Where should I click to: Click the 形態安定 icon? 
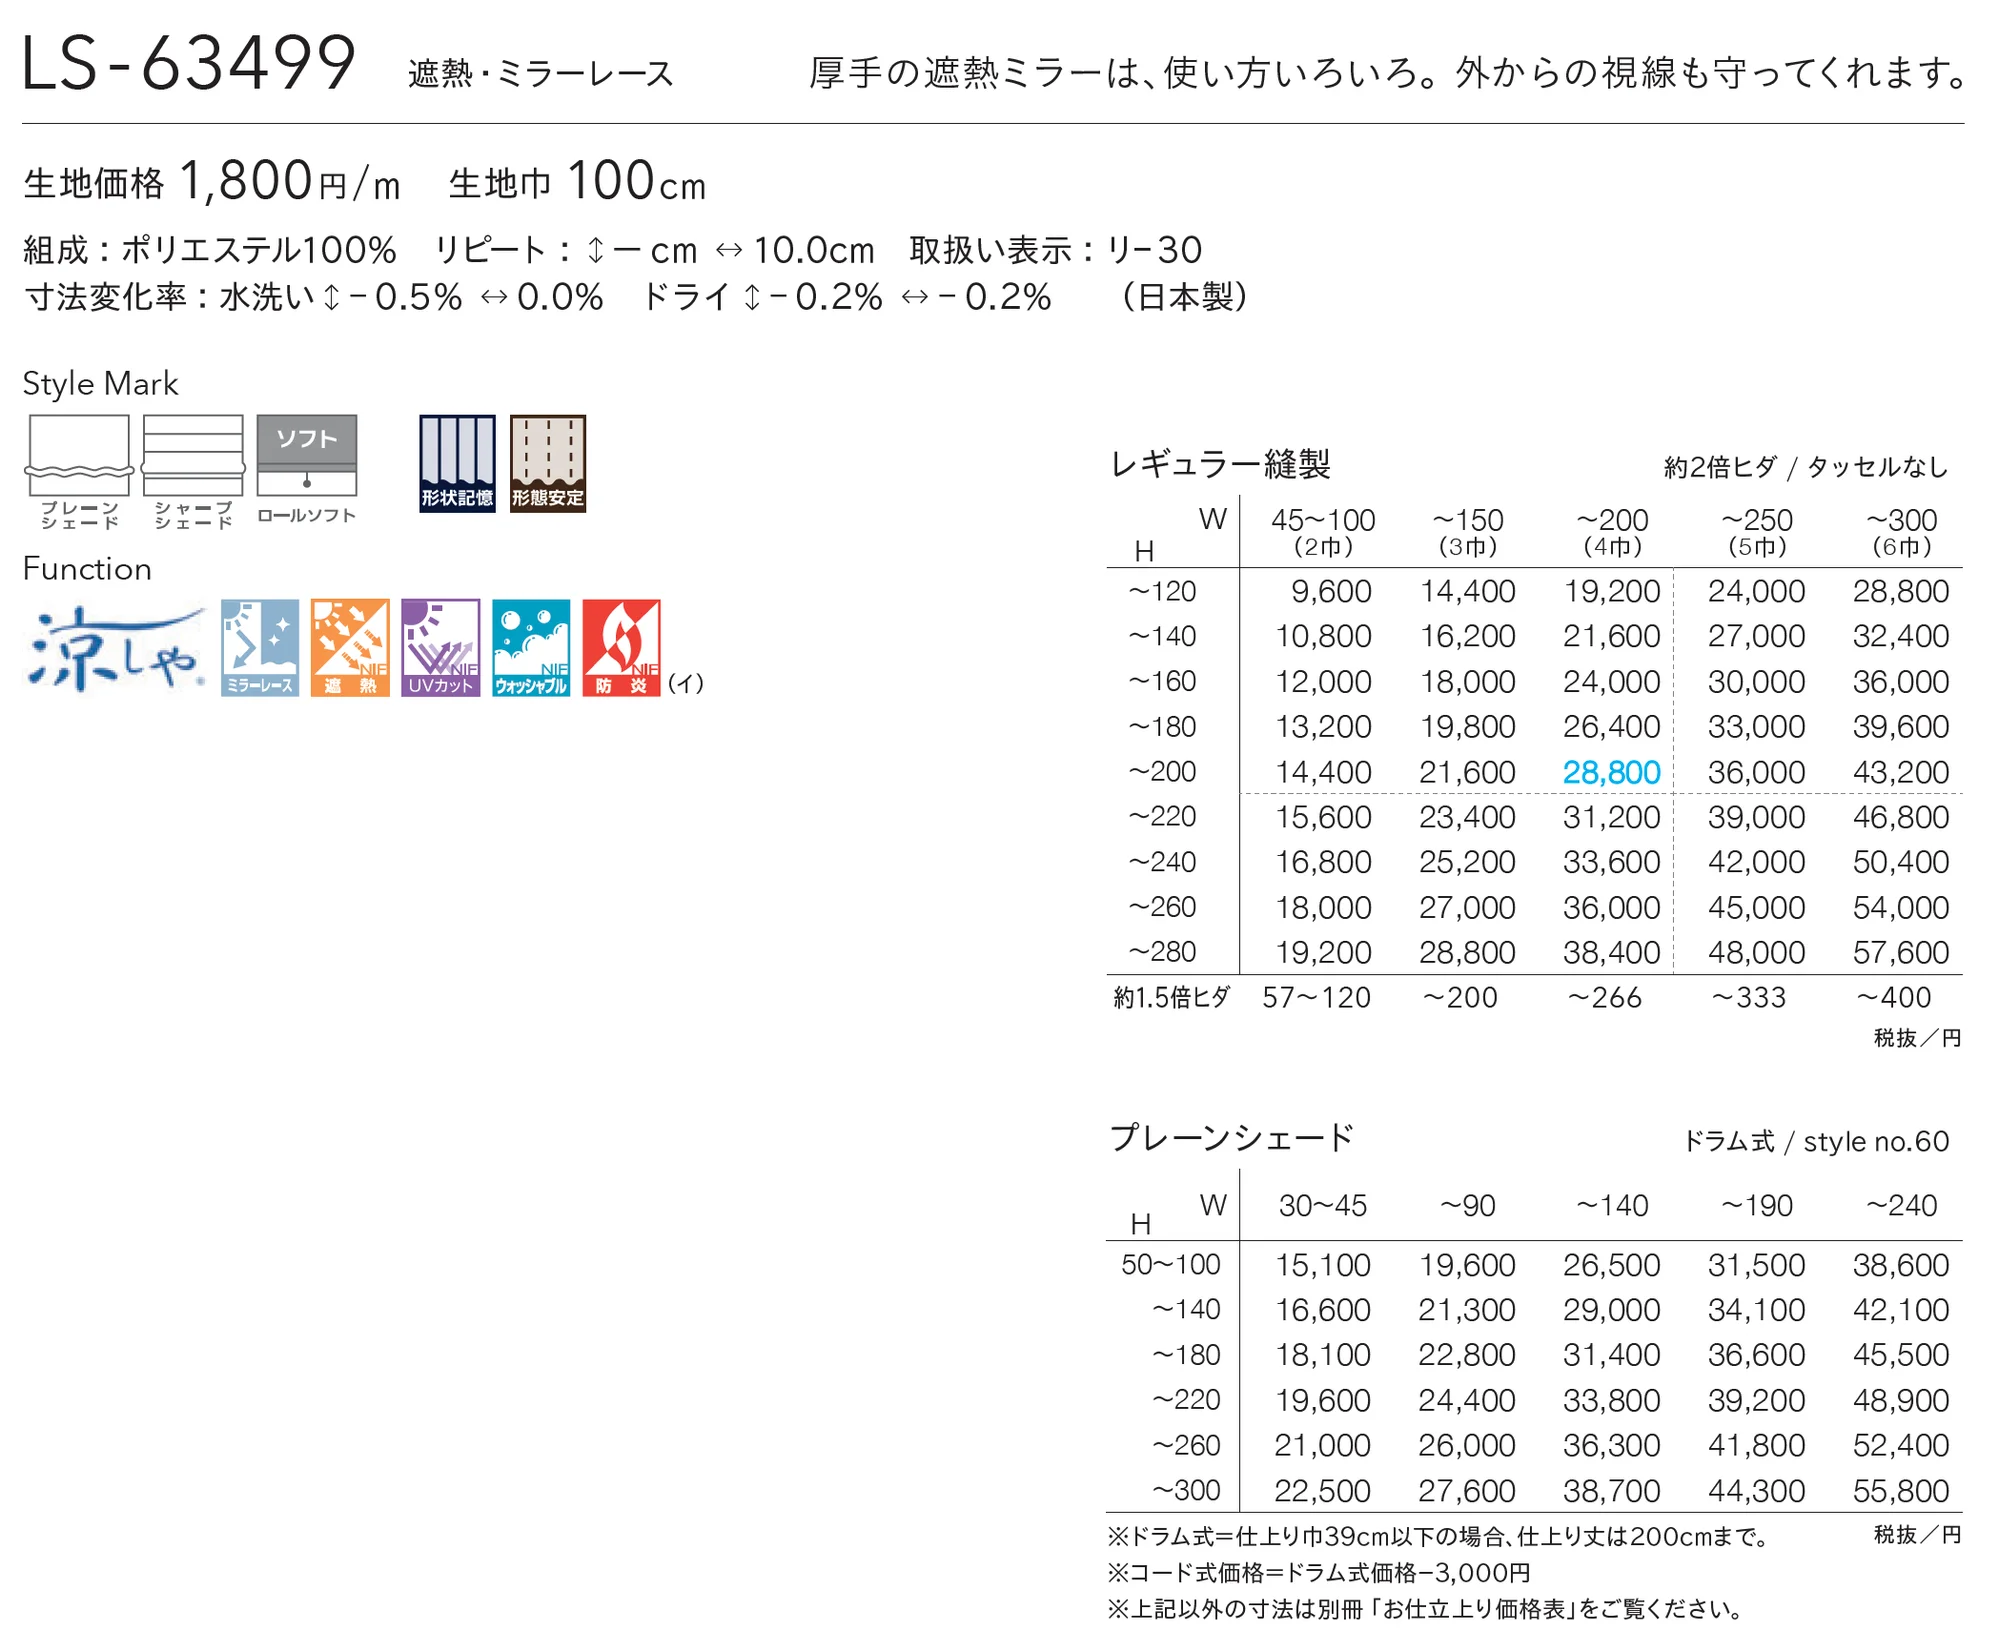[x=548, y=464]
